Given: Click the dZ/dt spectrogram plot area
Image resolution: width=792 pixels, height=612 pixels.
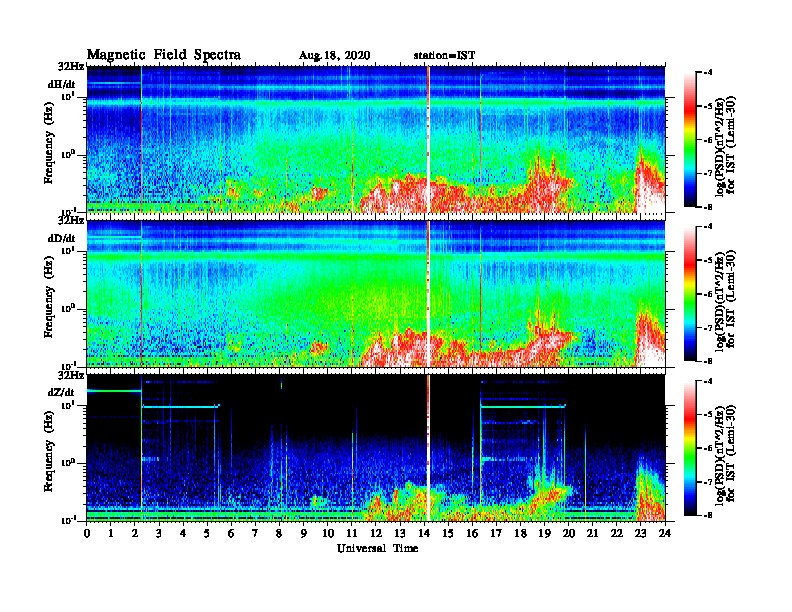Looking at the screenshot, I should coord(376,447).
